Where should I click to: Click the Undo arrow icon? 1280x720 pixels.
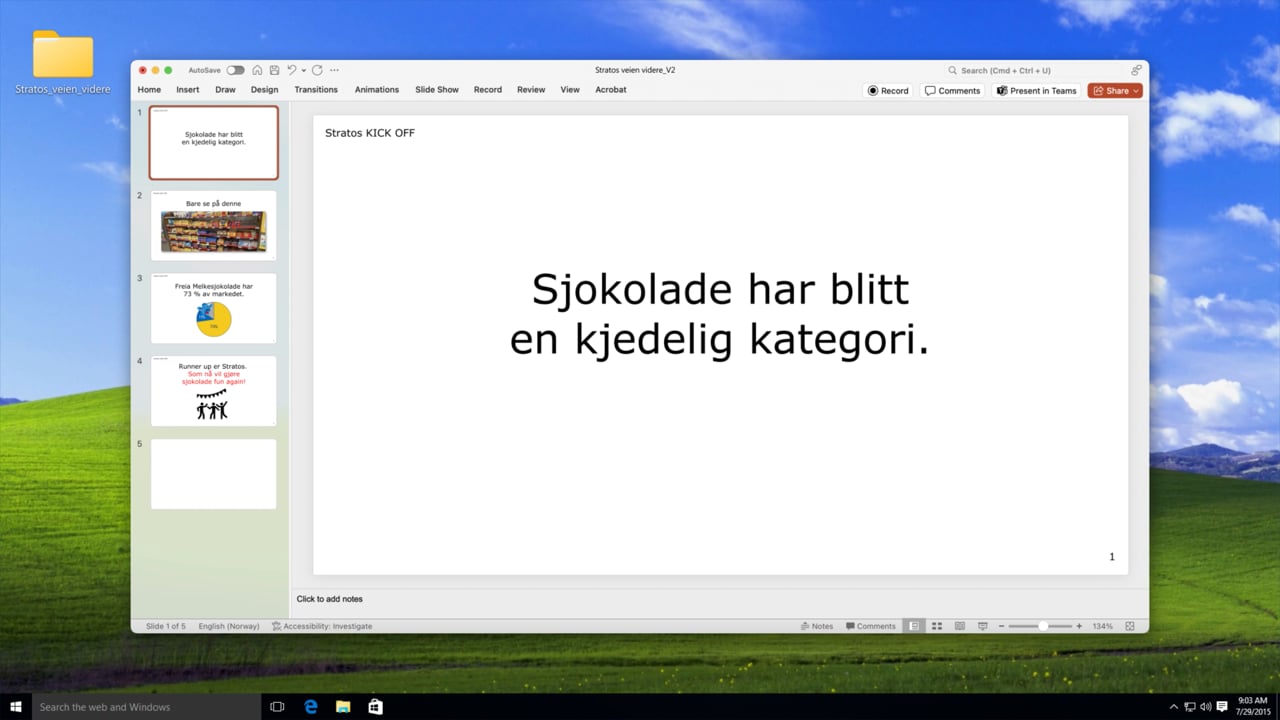click(x=292, y=70)
